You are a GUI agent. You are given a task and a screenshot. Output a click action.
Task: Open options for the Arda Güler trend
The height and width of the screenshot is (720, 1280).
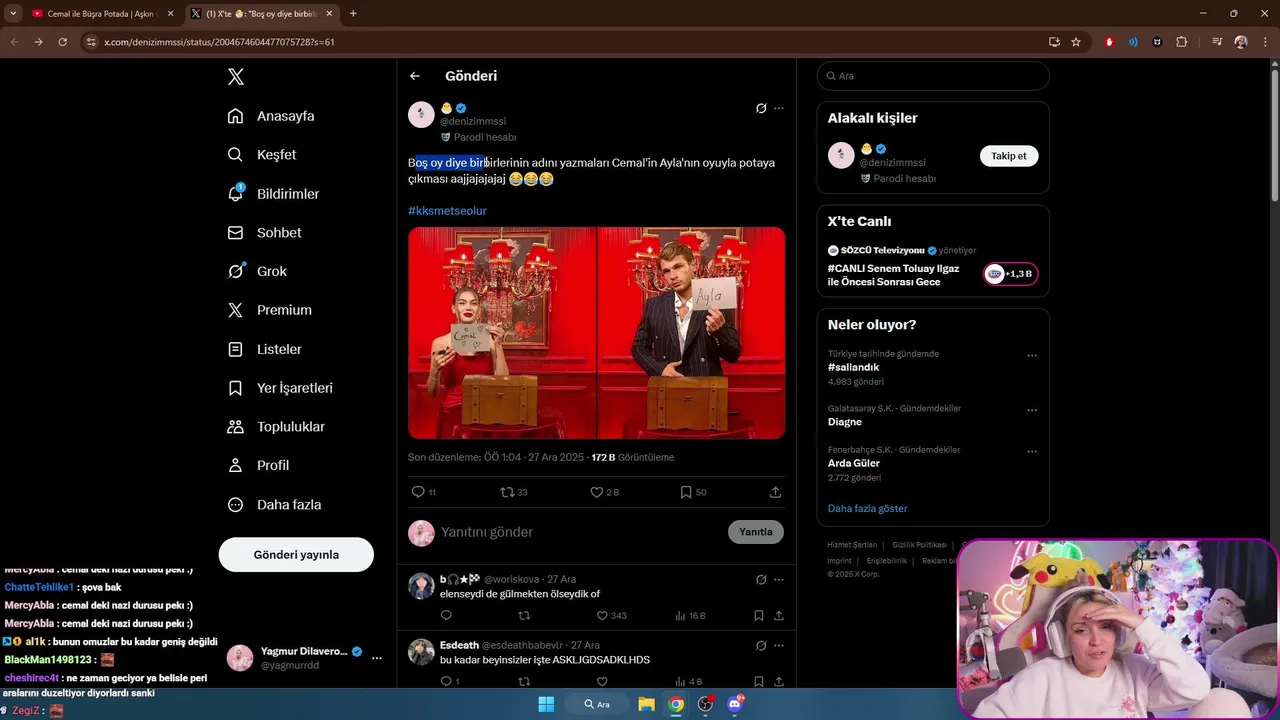click(1032, 452)
